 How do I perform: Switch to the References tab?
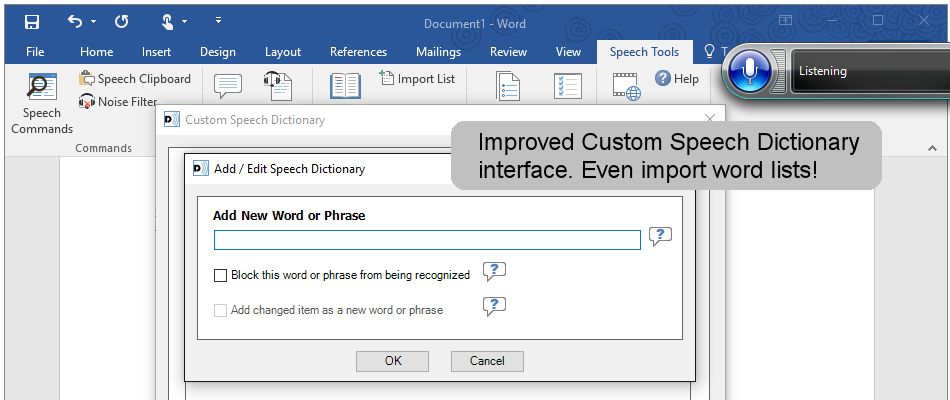pos(358,52)
